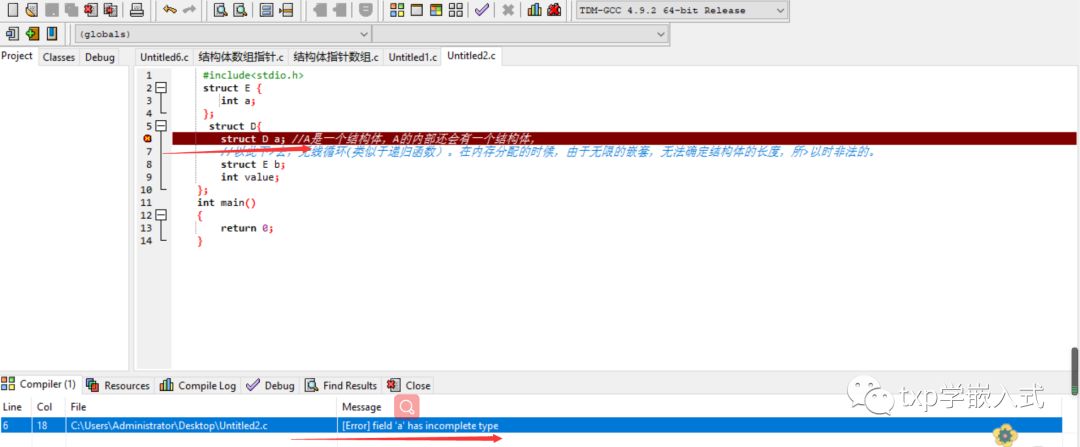Open the 结构体指针数组.c editor tab
Image resolution: width=1080 pixels, height=447 pixels.
click(336, 57)
